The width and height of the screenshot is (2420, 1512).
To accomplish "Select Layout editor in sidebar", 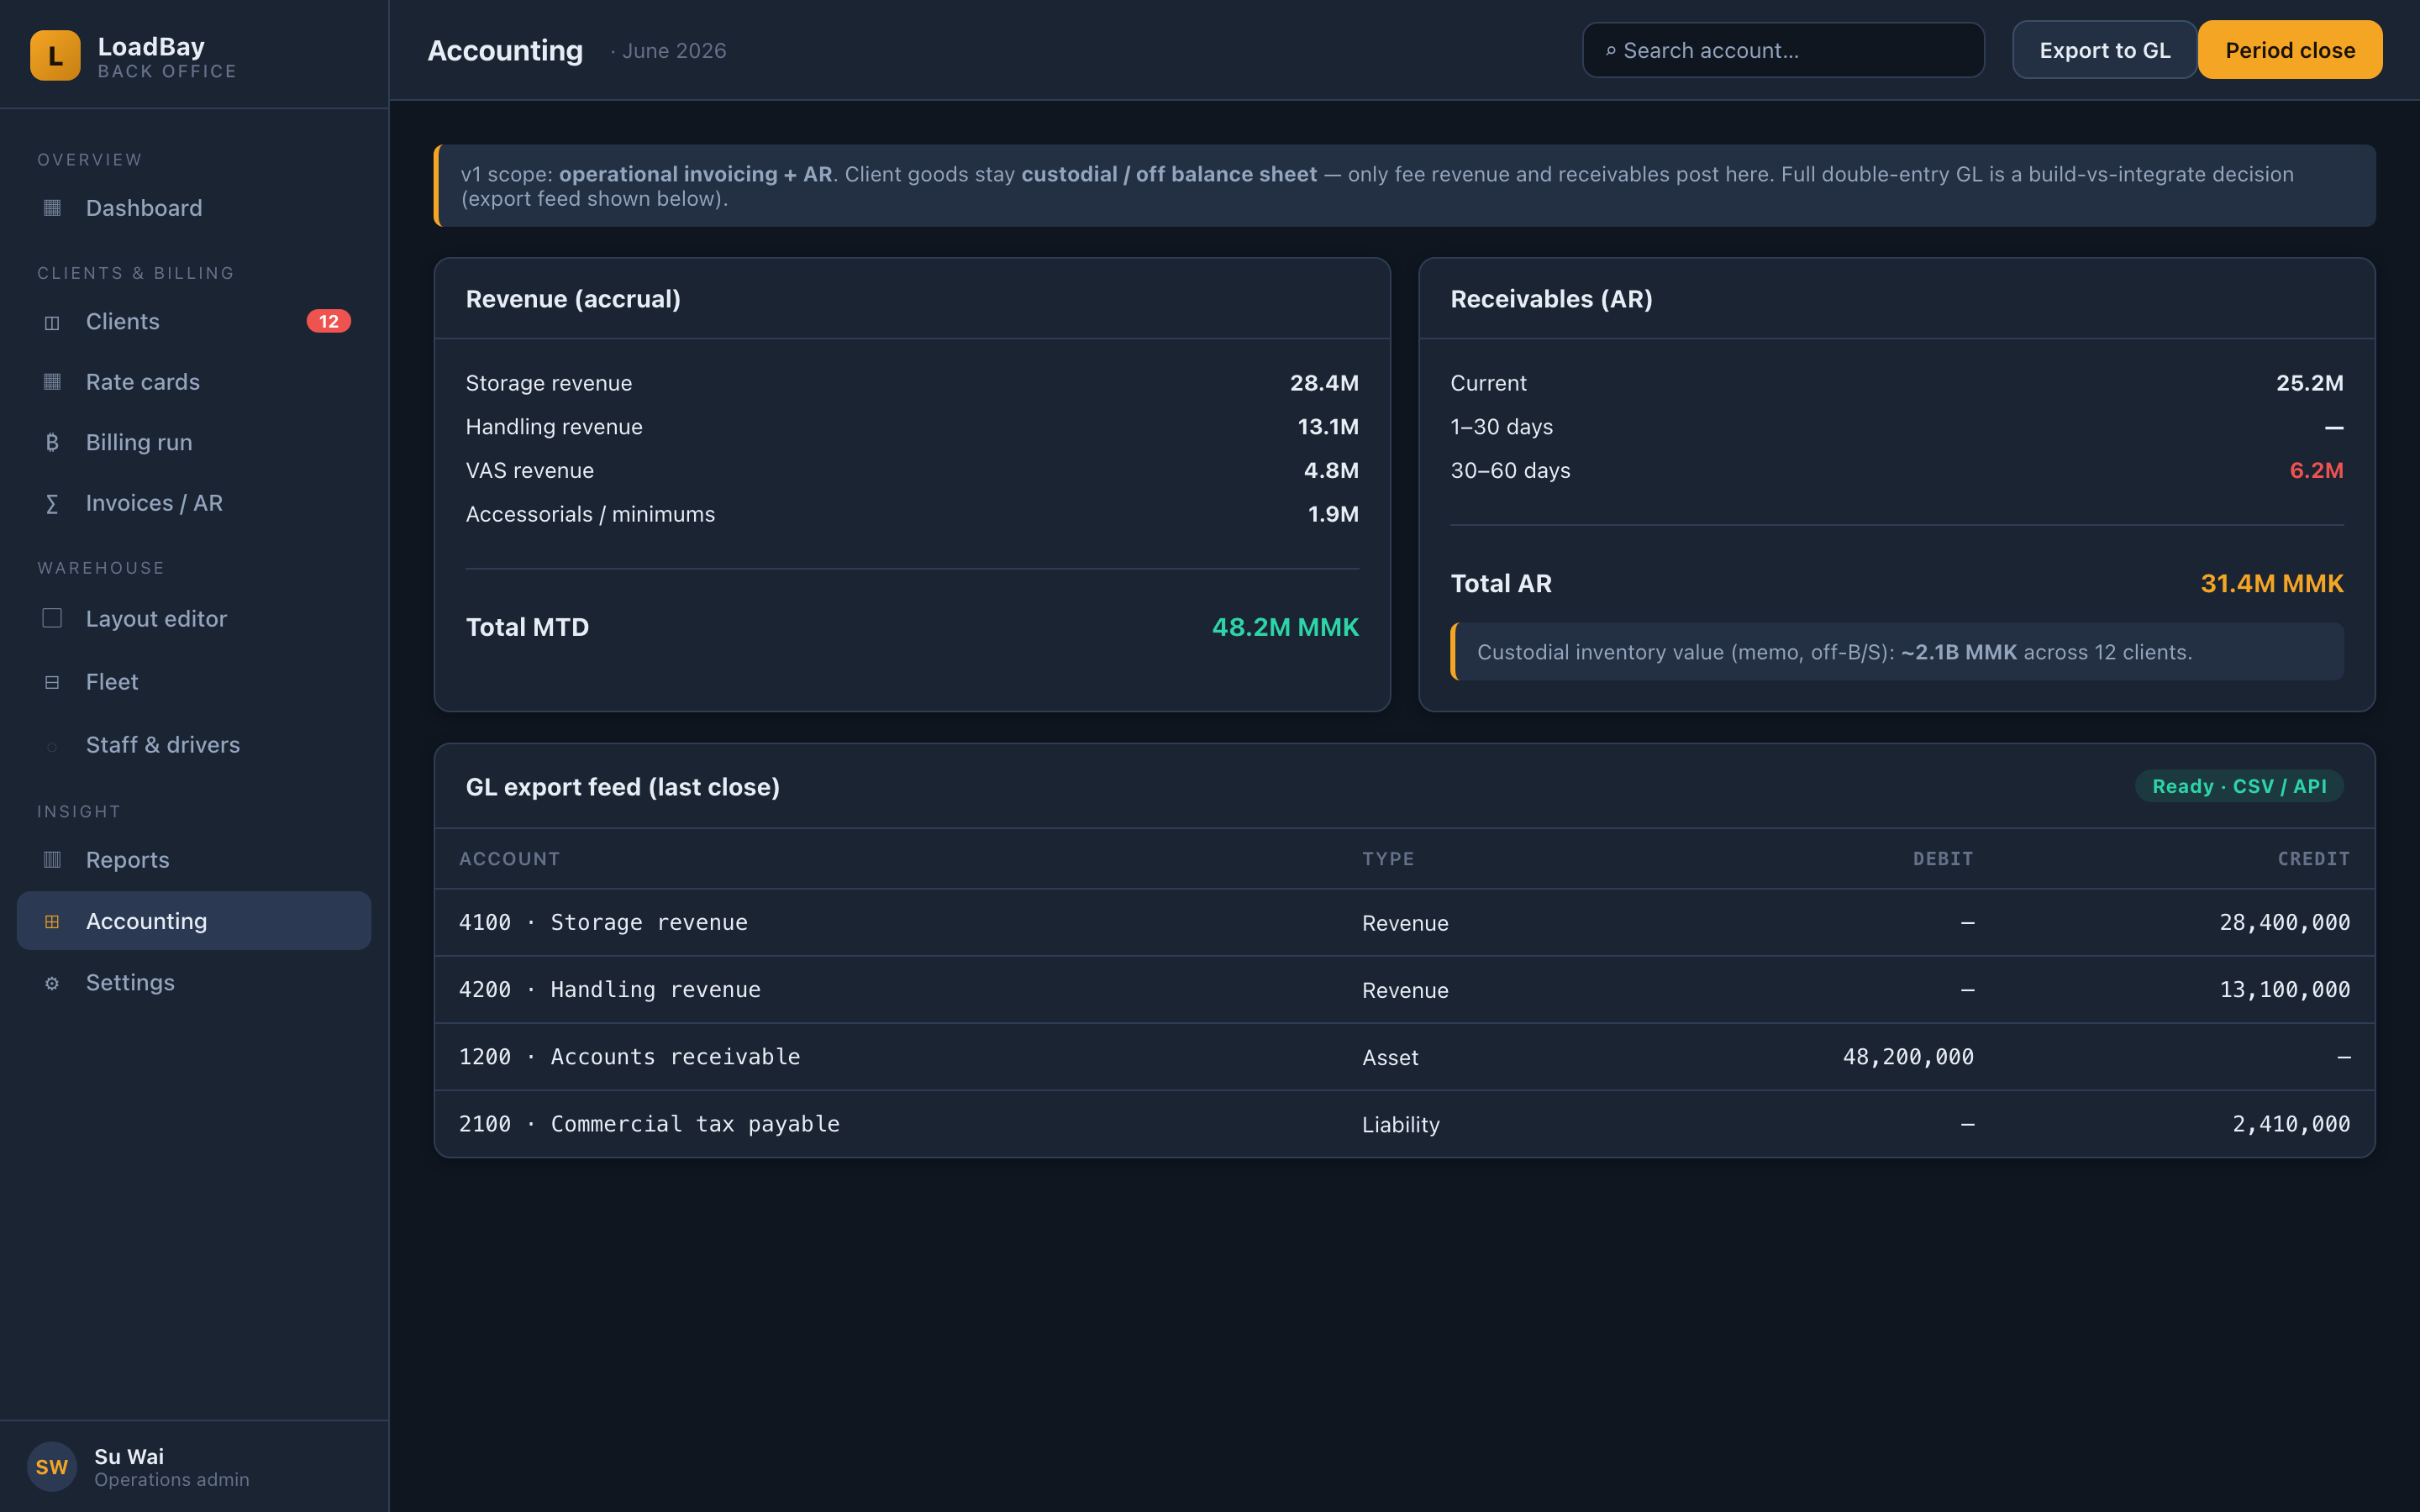I will (194, 618).
